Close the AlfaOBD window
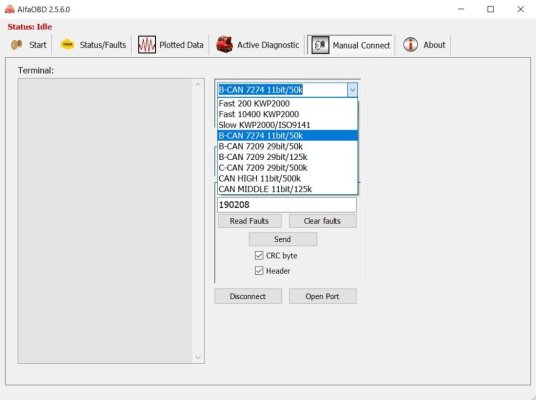This screenshot has height=400, width=536. [520, 9]
